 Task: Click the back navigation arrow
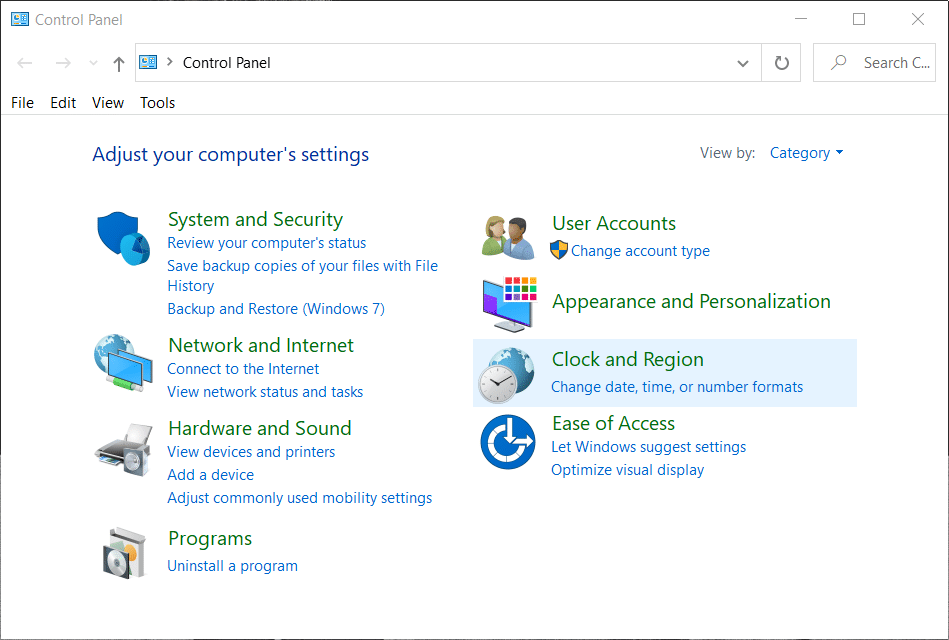24,62
